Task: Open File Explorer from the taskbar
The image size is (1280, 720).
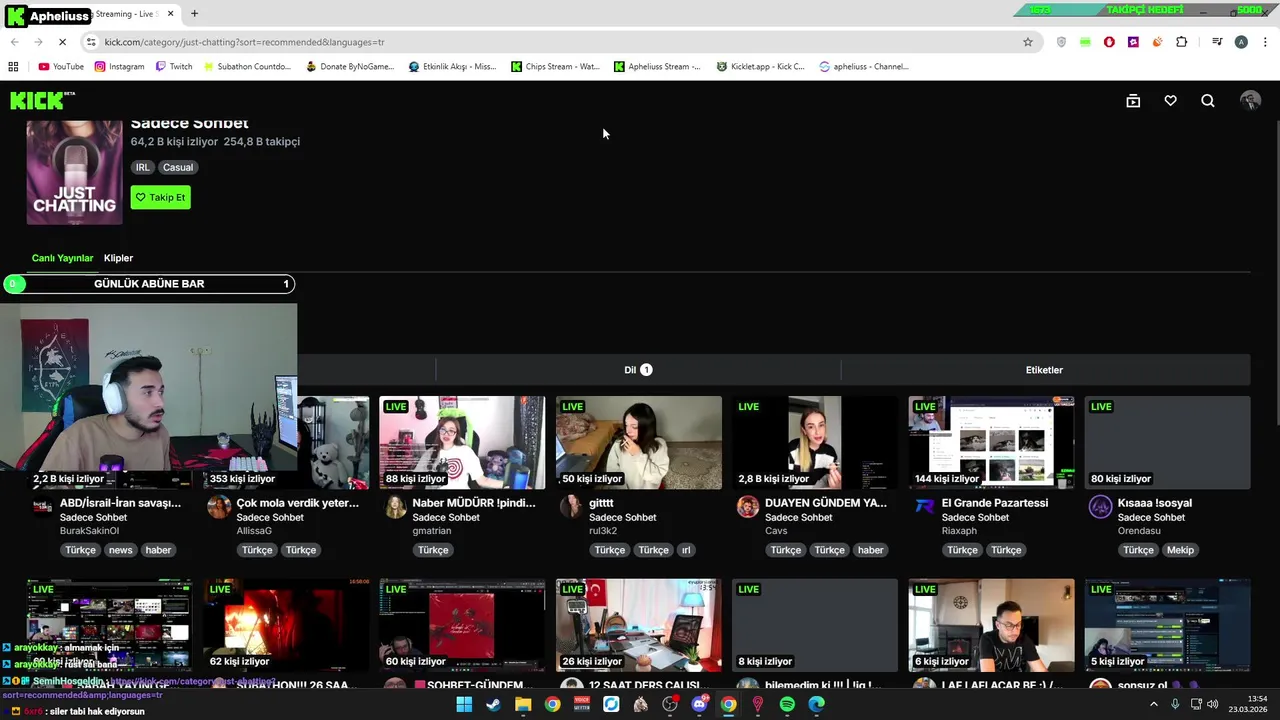Action: point(523,704)
